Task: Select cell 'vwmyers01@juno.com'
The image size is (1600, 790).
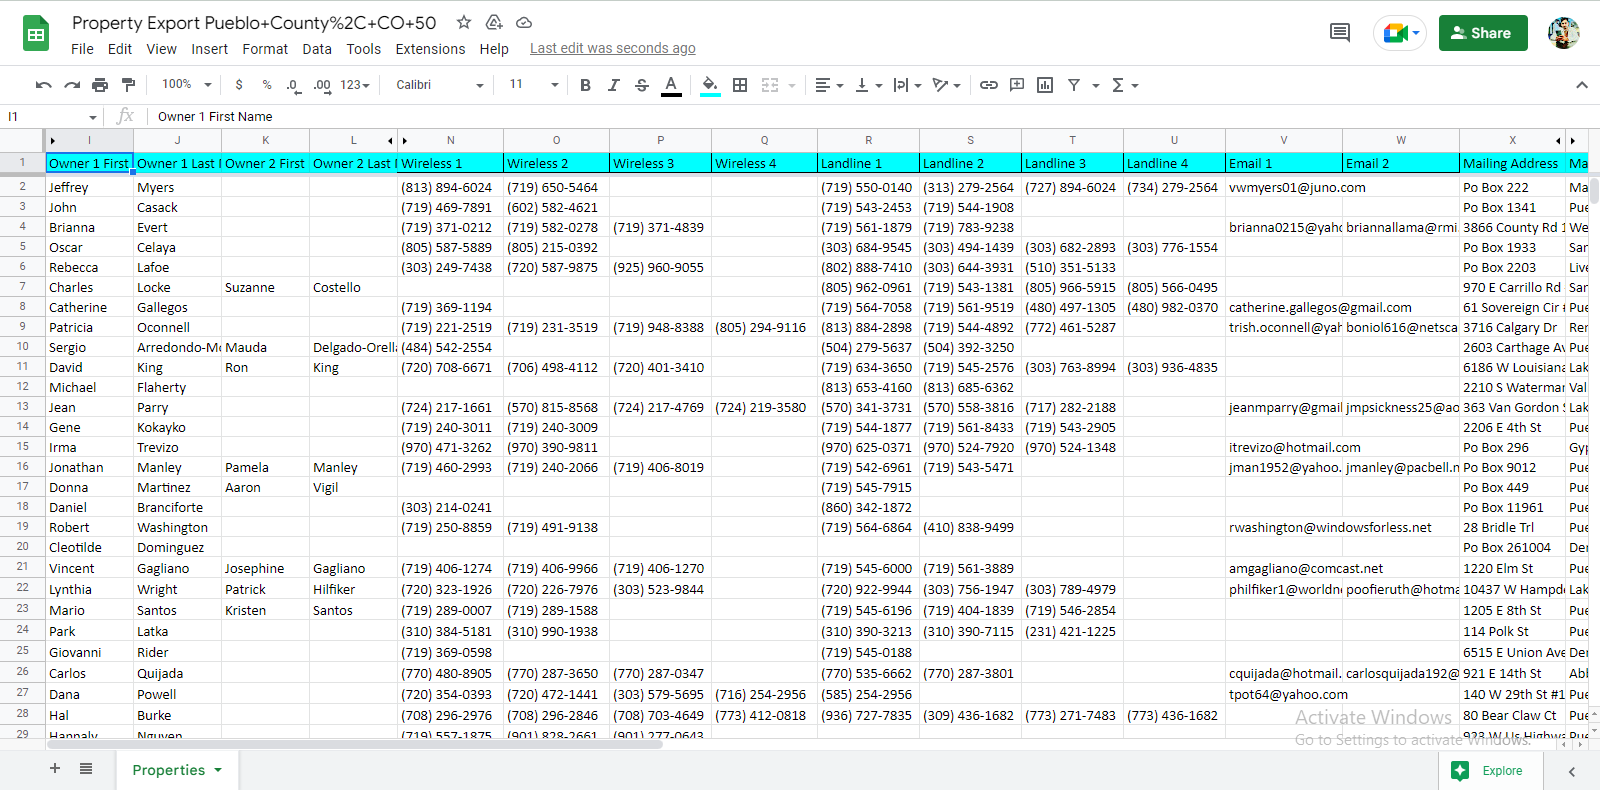Action: coord(1284,187)
